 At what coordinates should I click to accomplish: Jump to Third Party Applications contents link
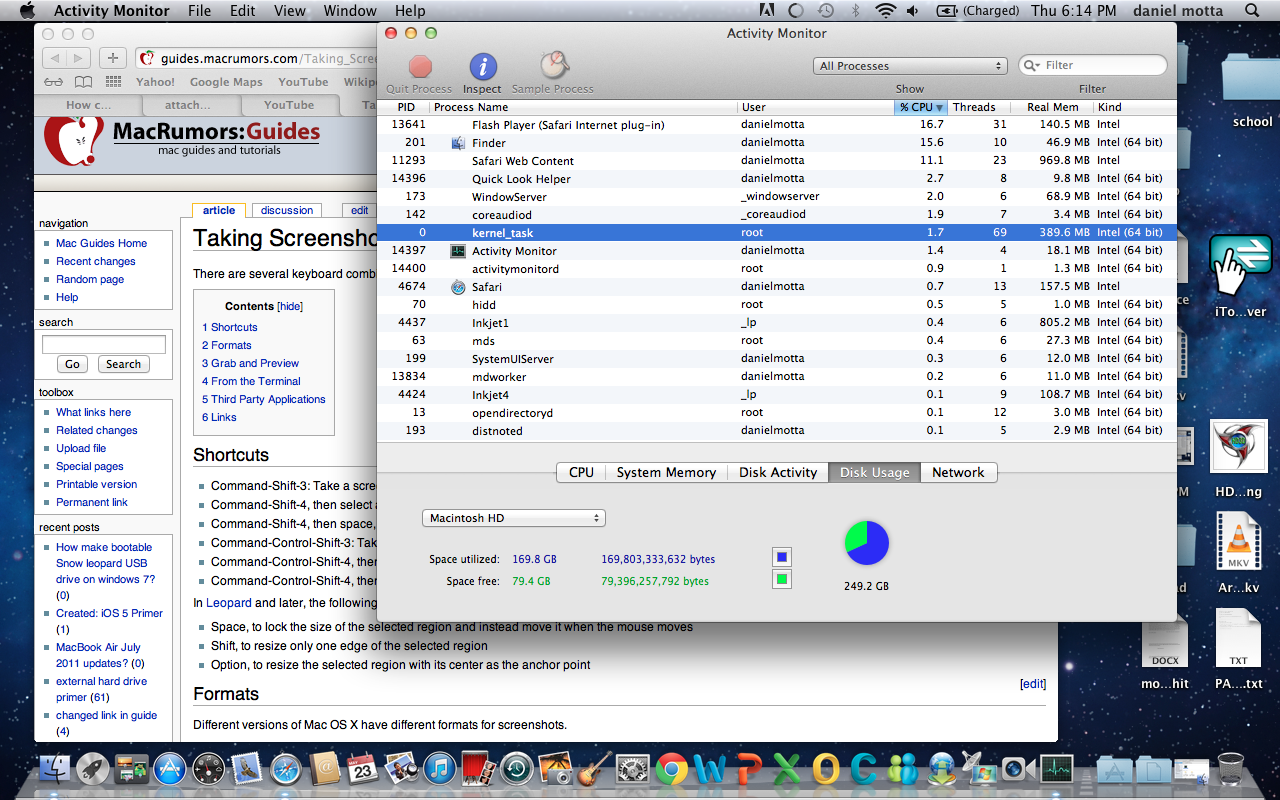coord(263,399)
